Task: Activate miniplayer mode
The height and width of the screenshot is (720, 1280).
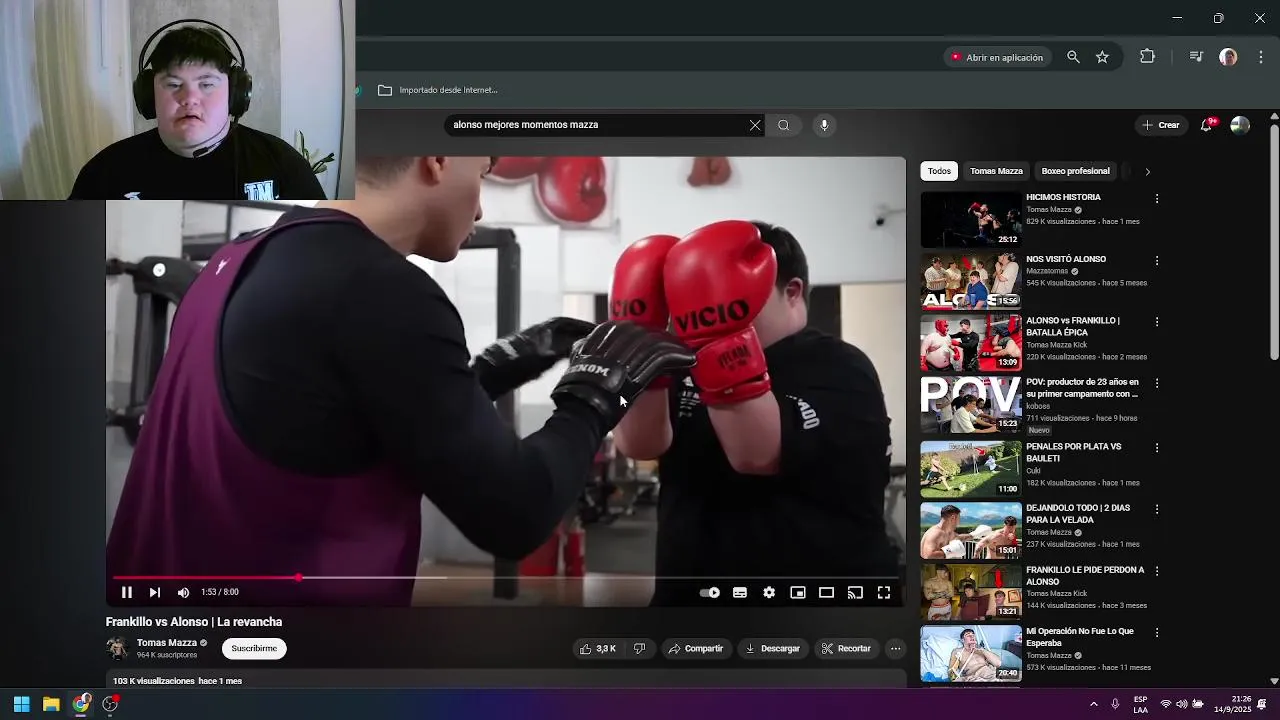Action: (798, 592)
